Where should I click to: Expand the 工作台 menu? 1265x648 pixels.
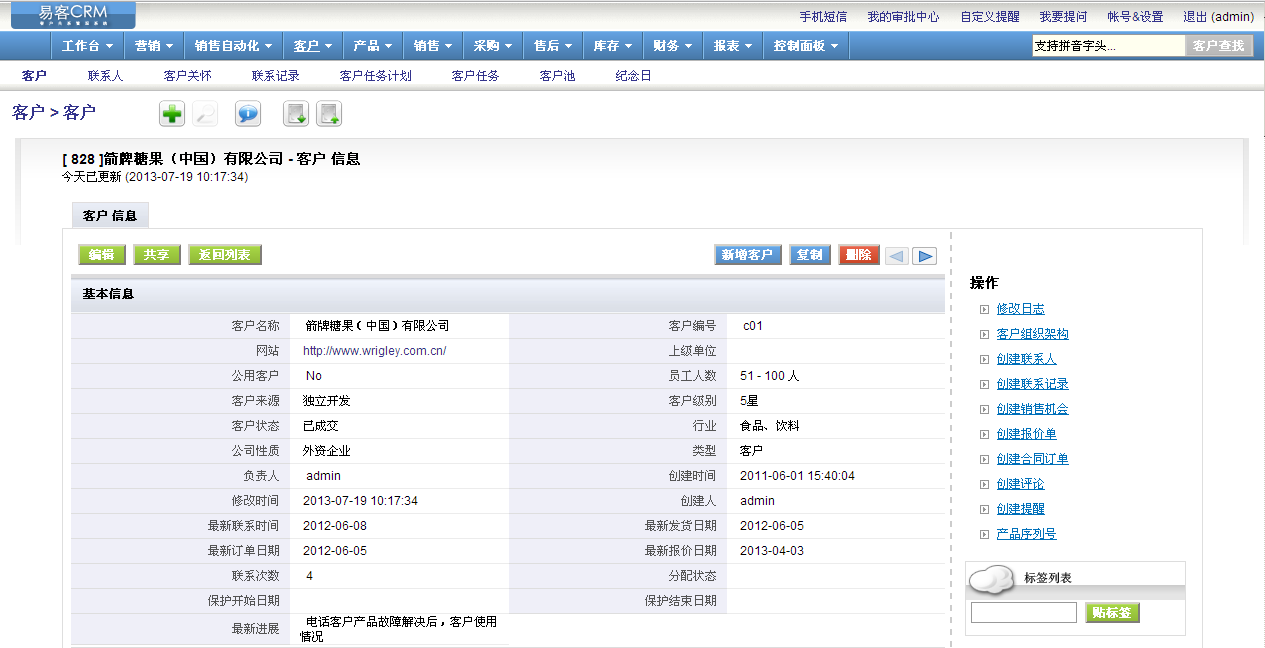point(87,46)
